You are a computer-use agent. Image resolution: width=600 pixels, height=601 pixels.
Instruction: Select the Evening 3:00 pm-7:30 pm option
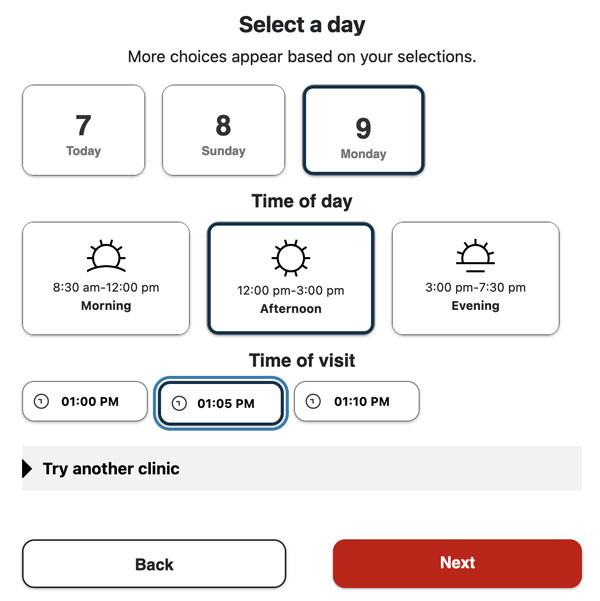475,278
